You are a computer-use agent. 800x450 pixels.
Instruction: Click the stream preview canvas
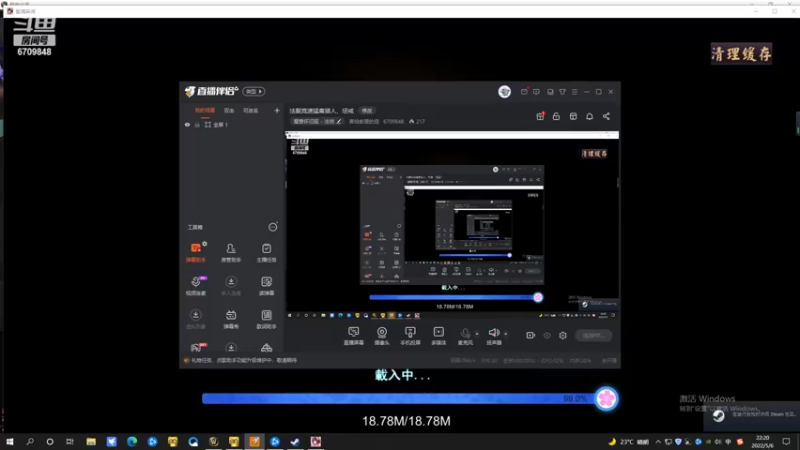pyautogui.click(x=452, y=225)
